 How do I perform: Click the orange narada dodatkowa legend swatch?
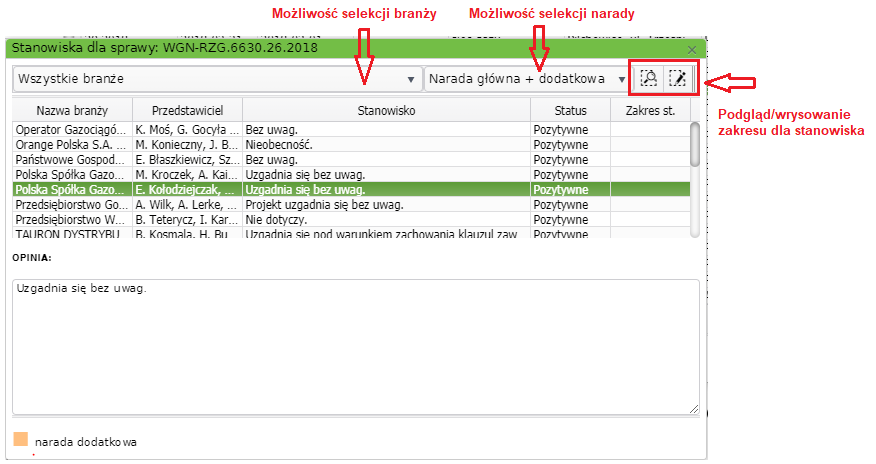tap(21, 439)
